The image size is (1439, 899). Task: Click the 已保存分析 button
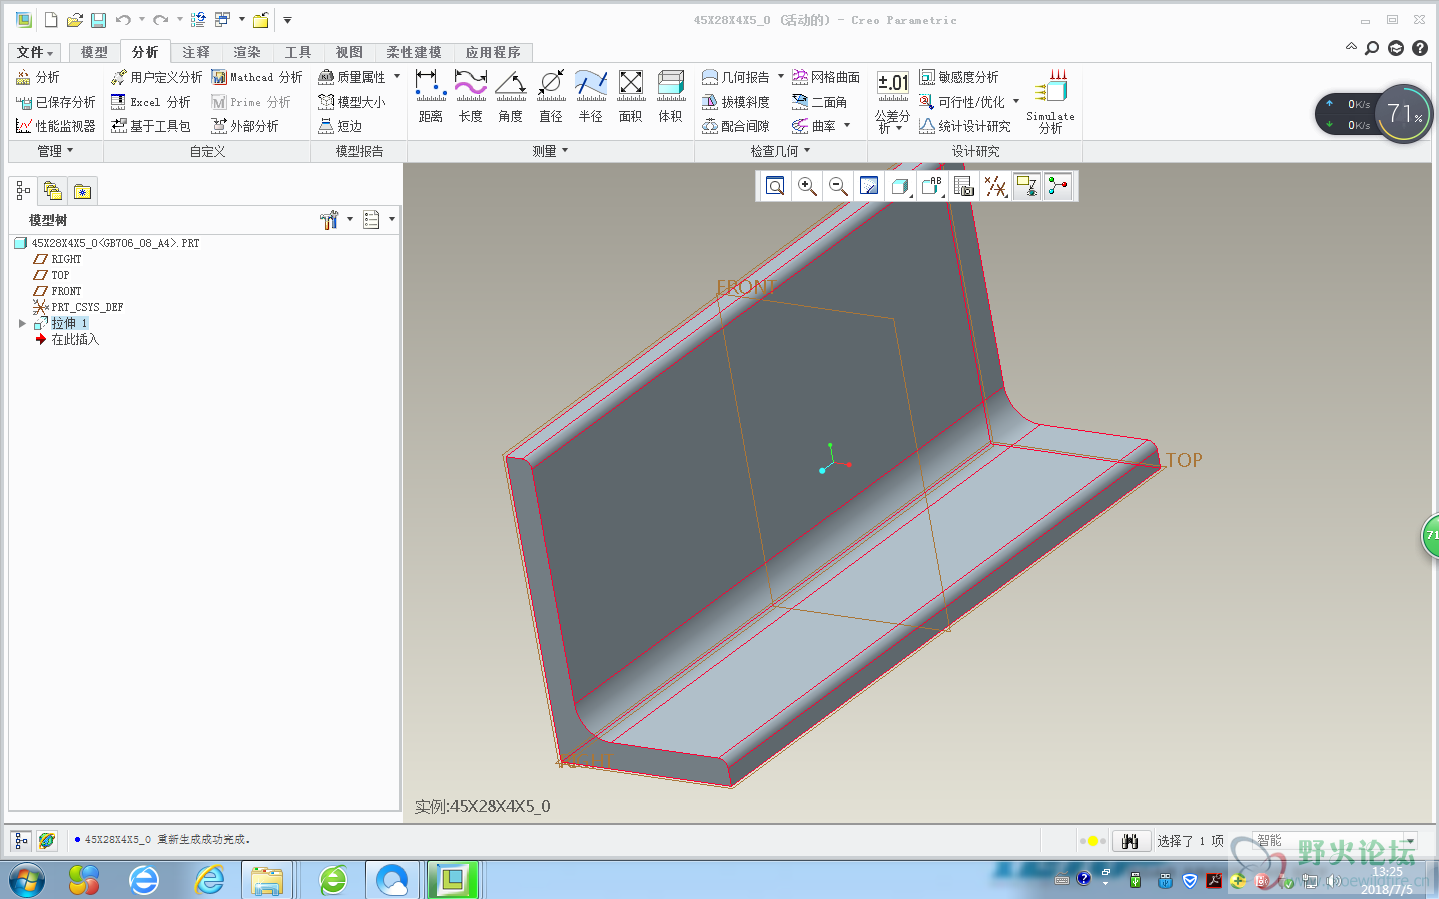tap(56, 102)
